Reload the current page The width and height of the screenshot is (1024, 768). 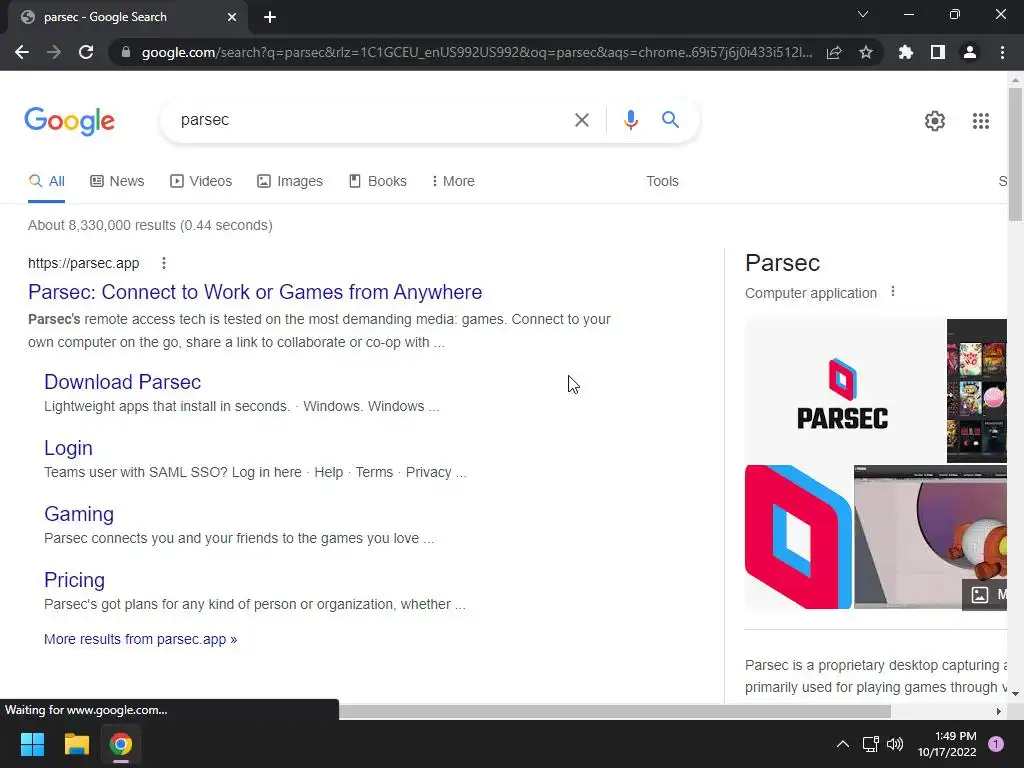(86, 52)
